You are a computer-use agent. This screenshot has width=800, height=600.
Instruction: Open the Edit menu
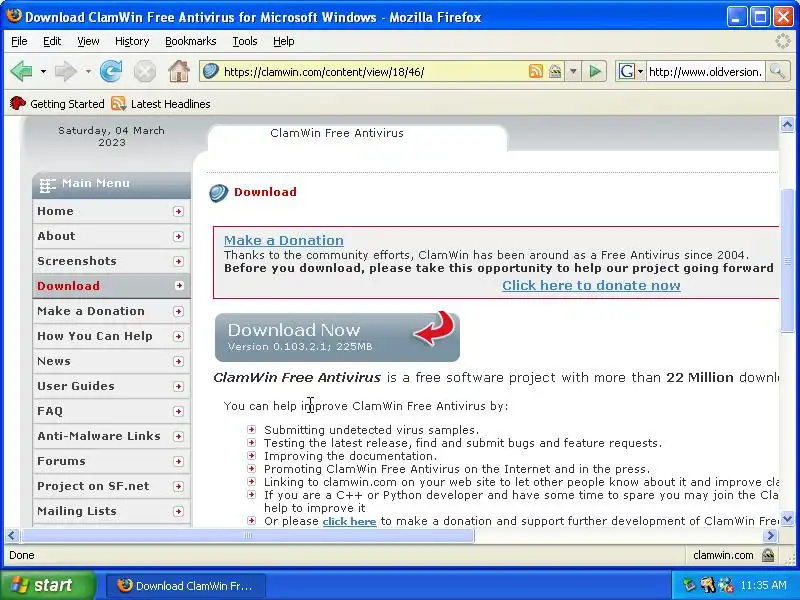(52, 41)
